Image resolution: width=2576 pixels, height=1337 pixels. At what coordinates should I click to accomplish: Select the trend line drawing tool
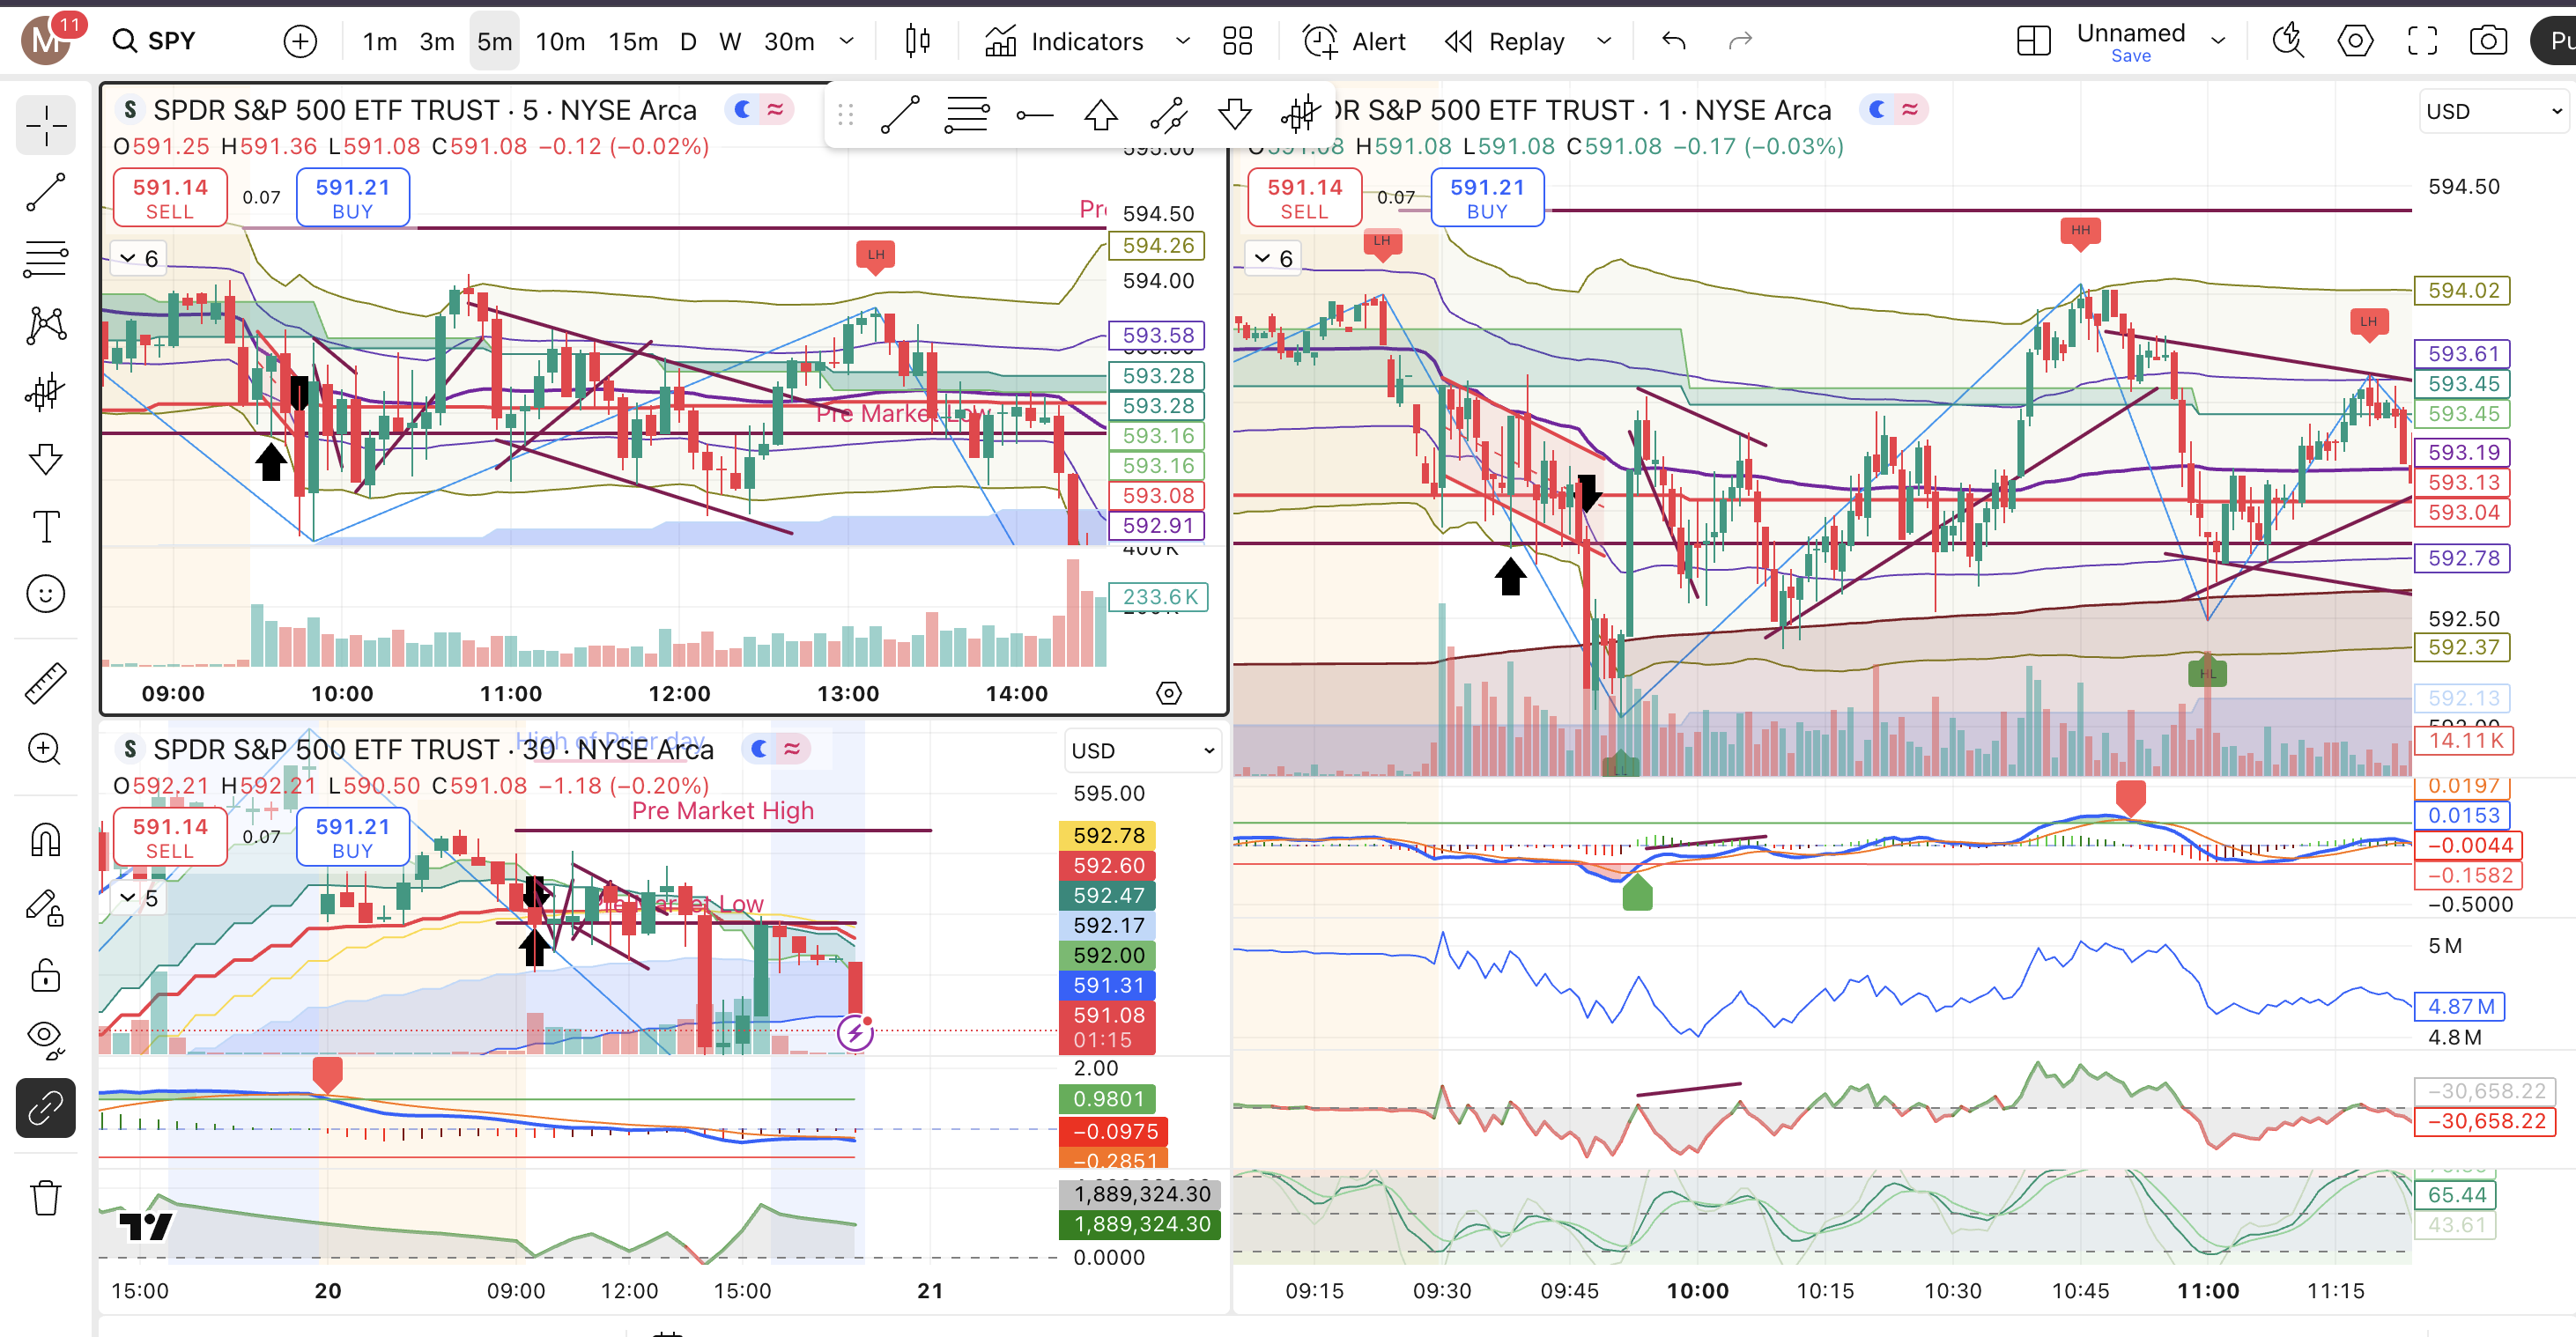coord(45,192)
